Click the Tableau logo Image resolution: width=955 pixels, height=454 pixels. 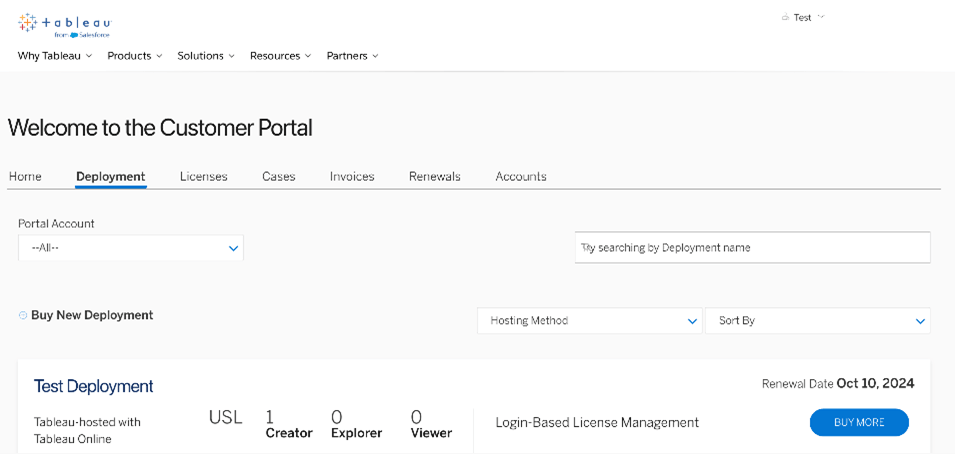coord(63,24)
